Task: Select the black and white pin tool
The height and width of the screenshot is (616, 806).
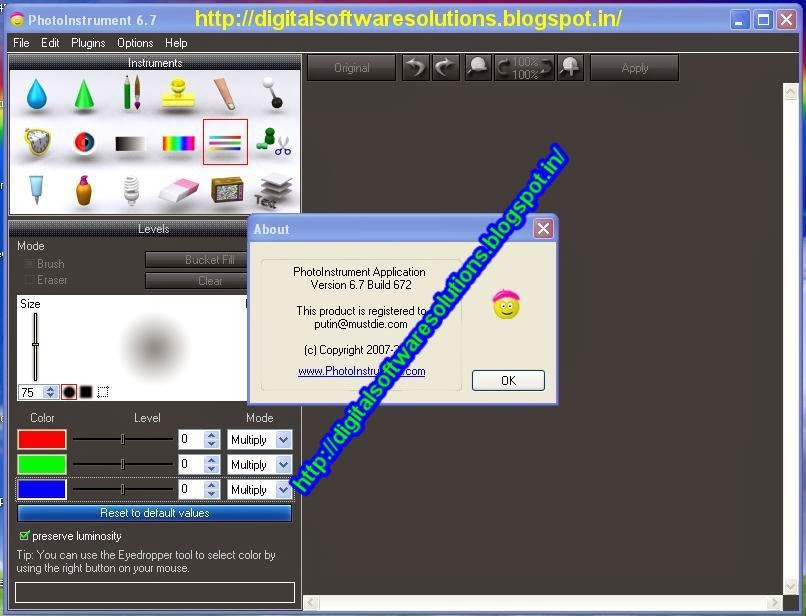Action: [273, 93]
